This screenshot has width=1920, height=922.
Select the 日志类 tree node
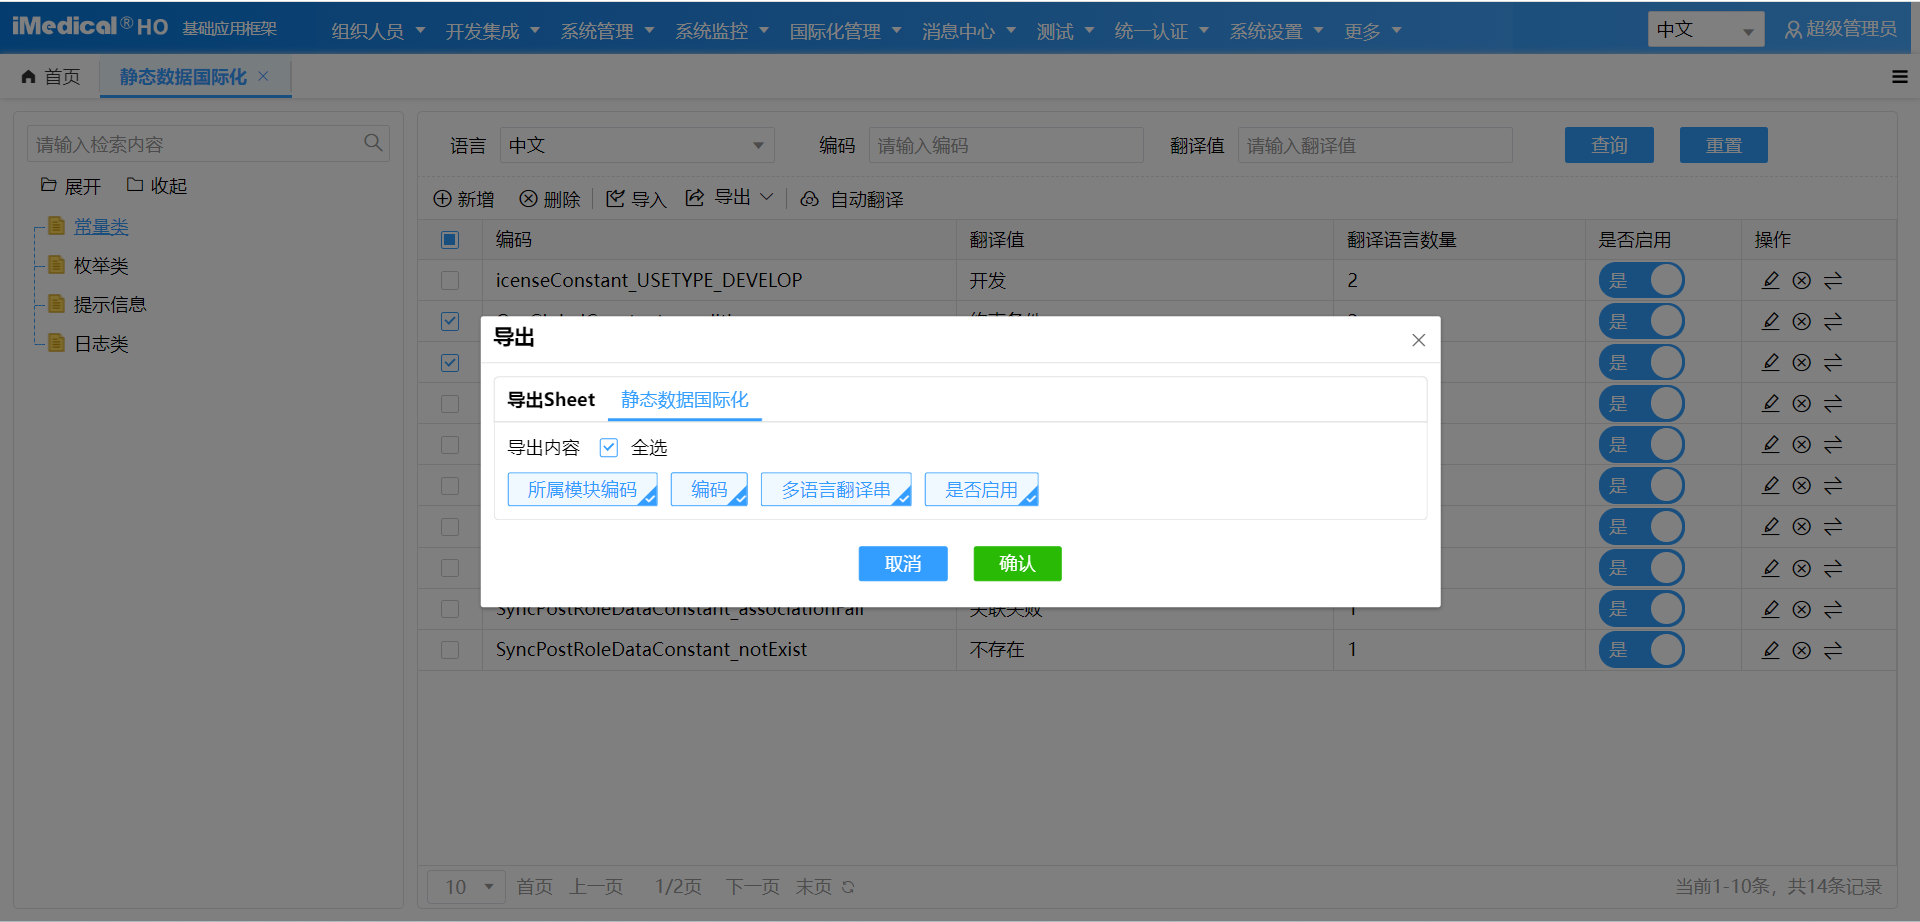(101, 343)
